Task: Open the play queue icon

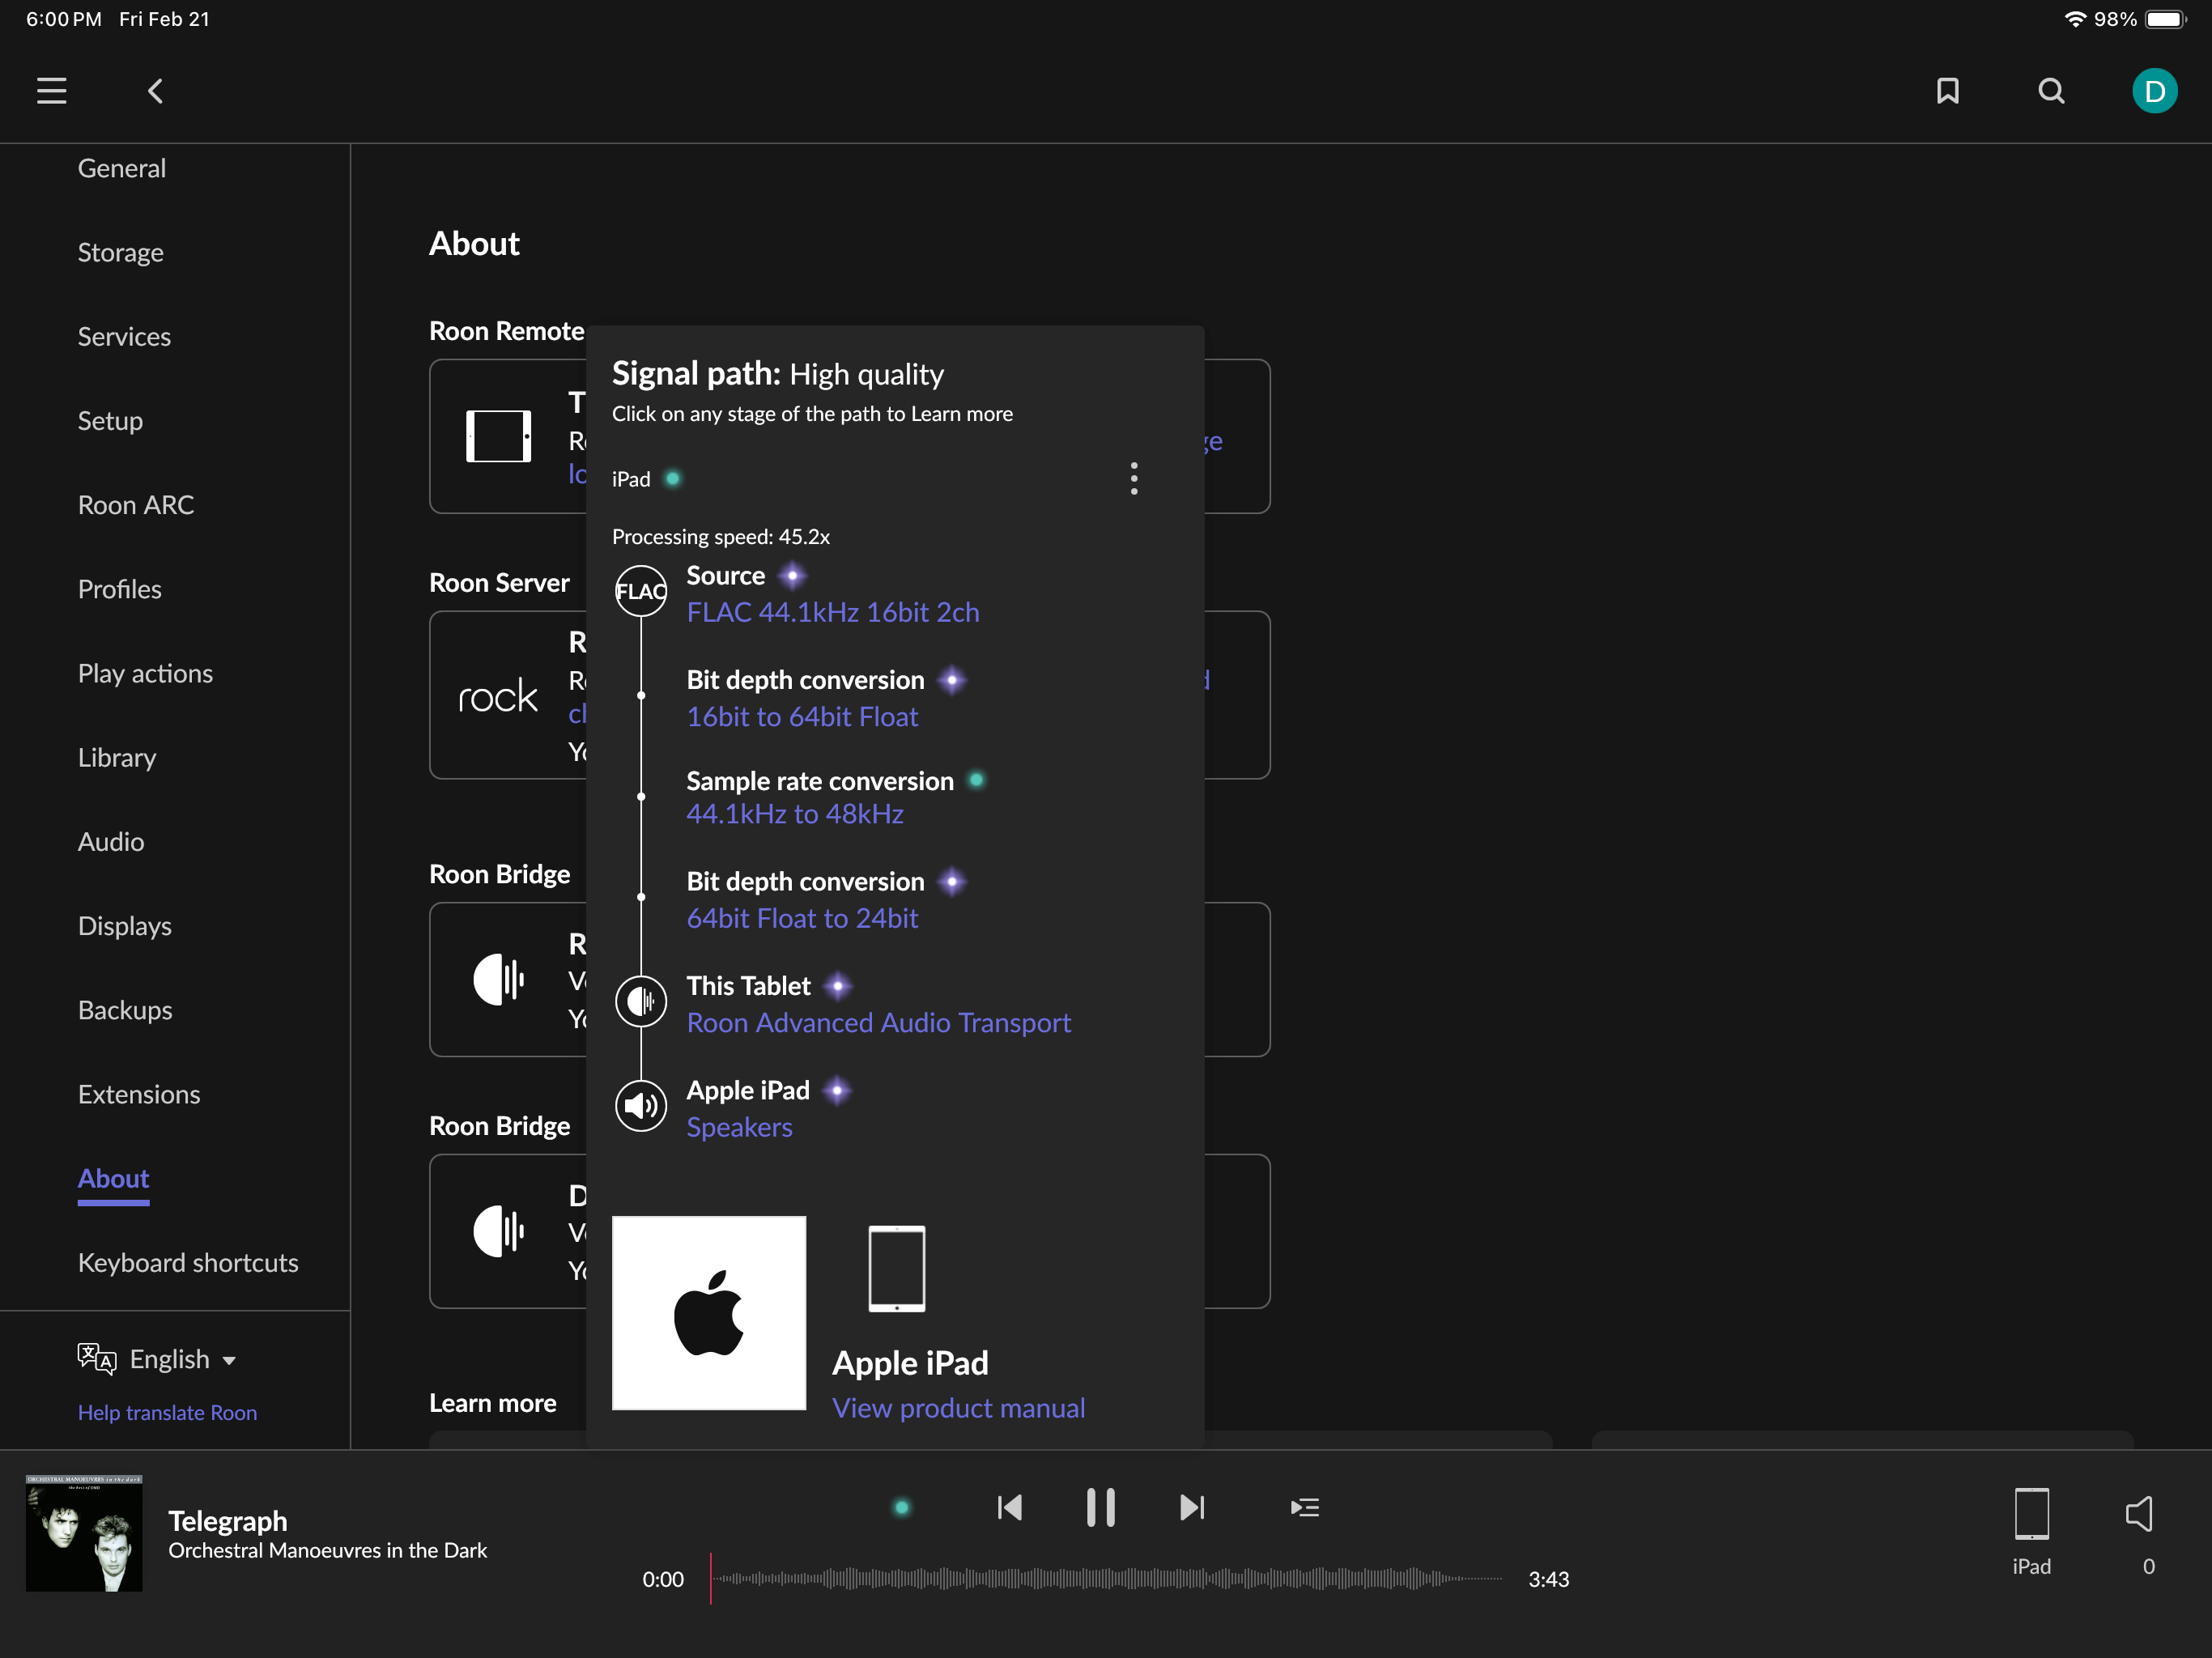Action: coord(1304,1507)
